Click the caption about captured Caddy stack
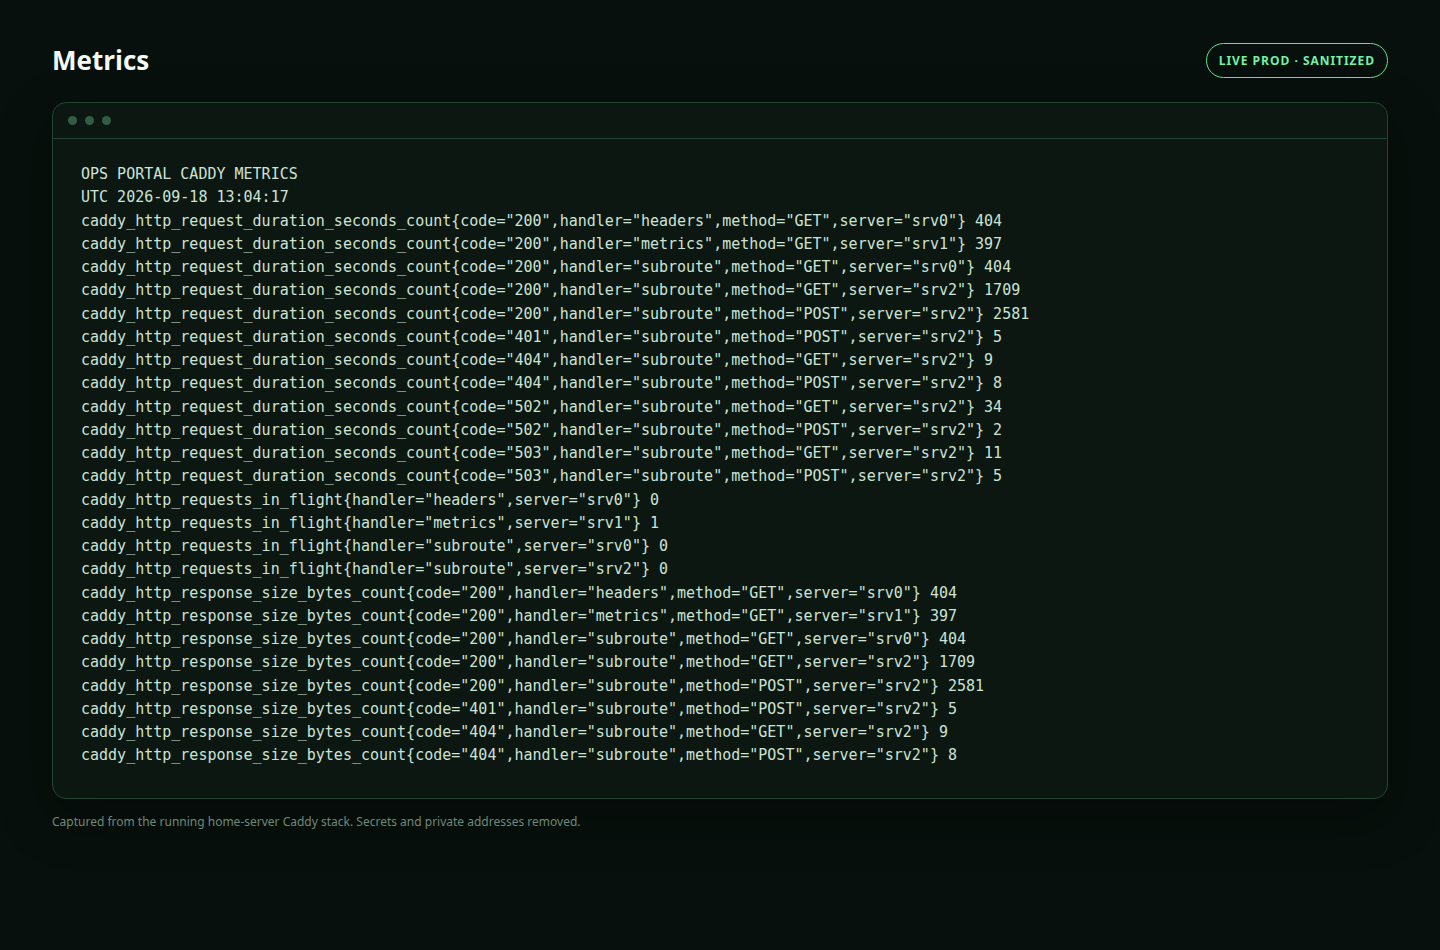This screenshot has width=1440, height=950. coord(316,822)
